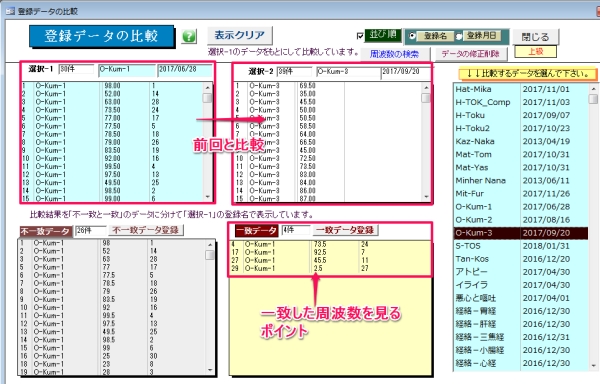Click 一致データ row with value 45.5
Image resolution: width=600 pixels, height=384 pixels.
tap(330, 260)
